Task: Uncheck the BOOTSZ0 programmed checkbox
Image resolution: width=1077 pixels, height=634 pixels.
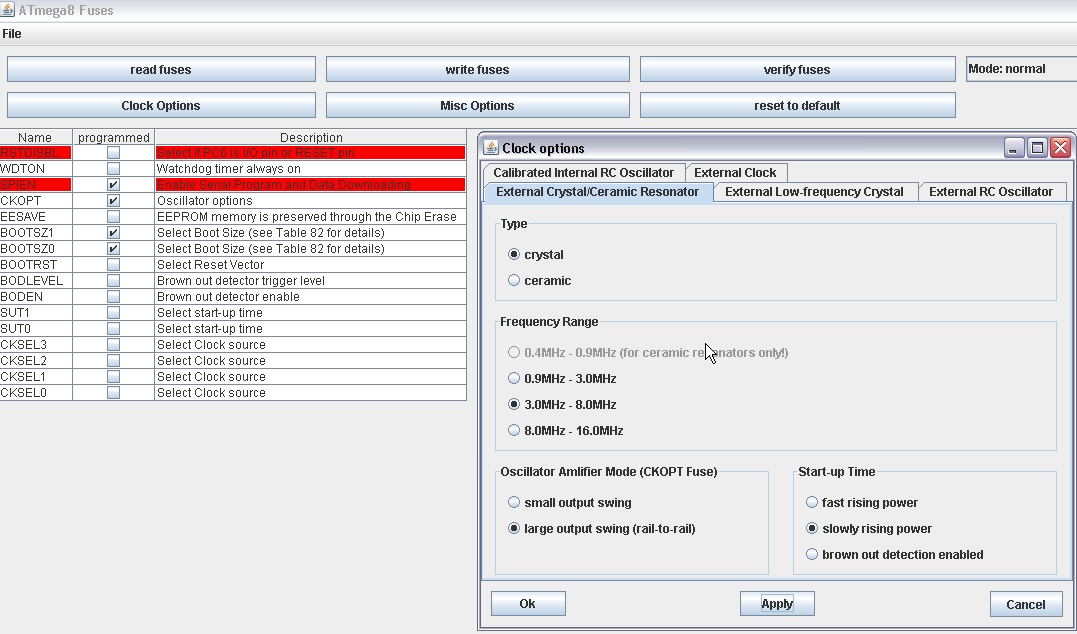Action: [x=113, y=249]
